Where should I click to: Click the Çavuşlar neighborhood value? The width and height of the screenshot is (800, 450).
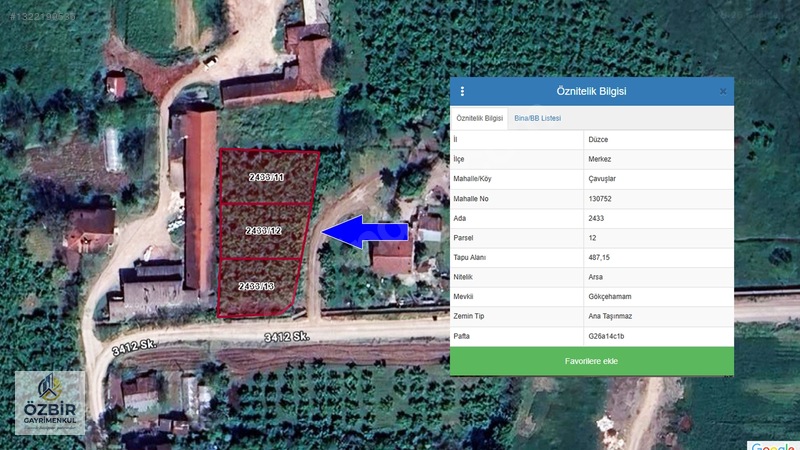point(602,179)
